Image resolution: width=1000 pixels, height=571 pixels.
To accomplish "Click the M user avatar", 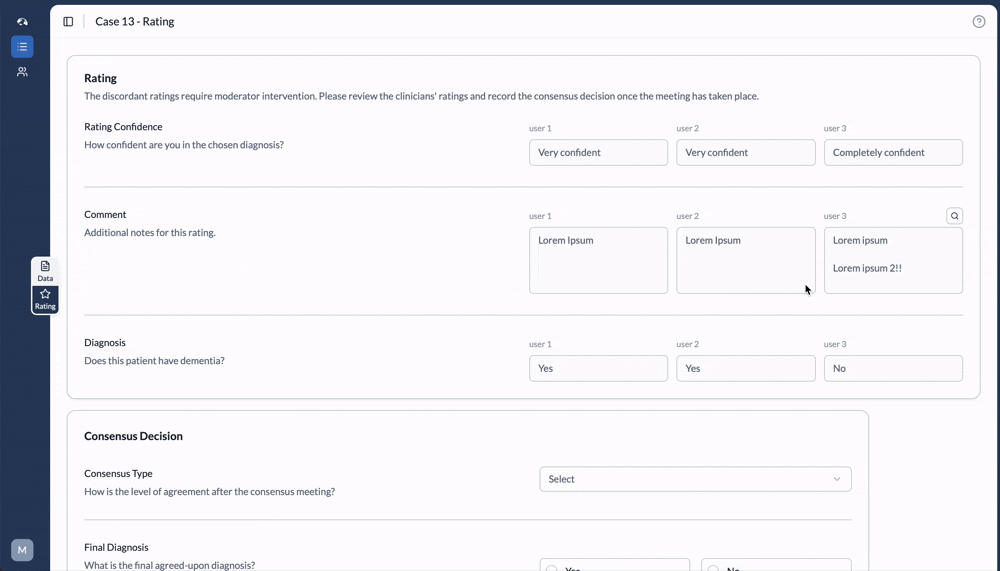I will (22, 550).
